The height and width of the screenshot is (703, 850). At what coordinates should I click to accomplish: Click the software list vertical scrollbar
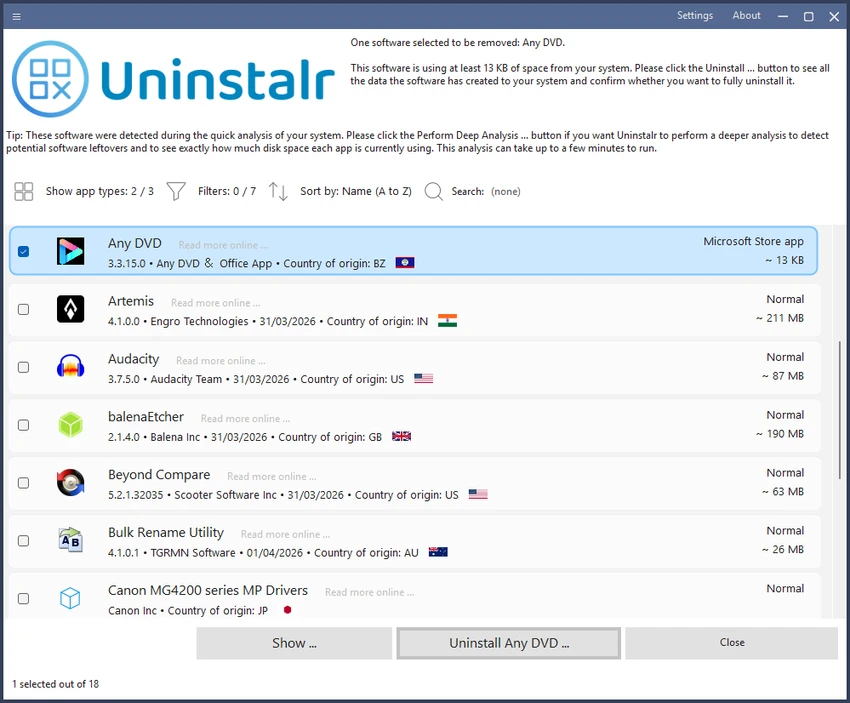coord(840,410)
